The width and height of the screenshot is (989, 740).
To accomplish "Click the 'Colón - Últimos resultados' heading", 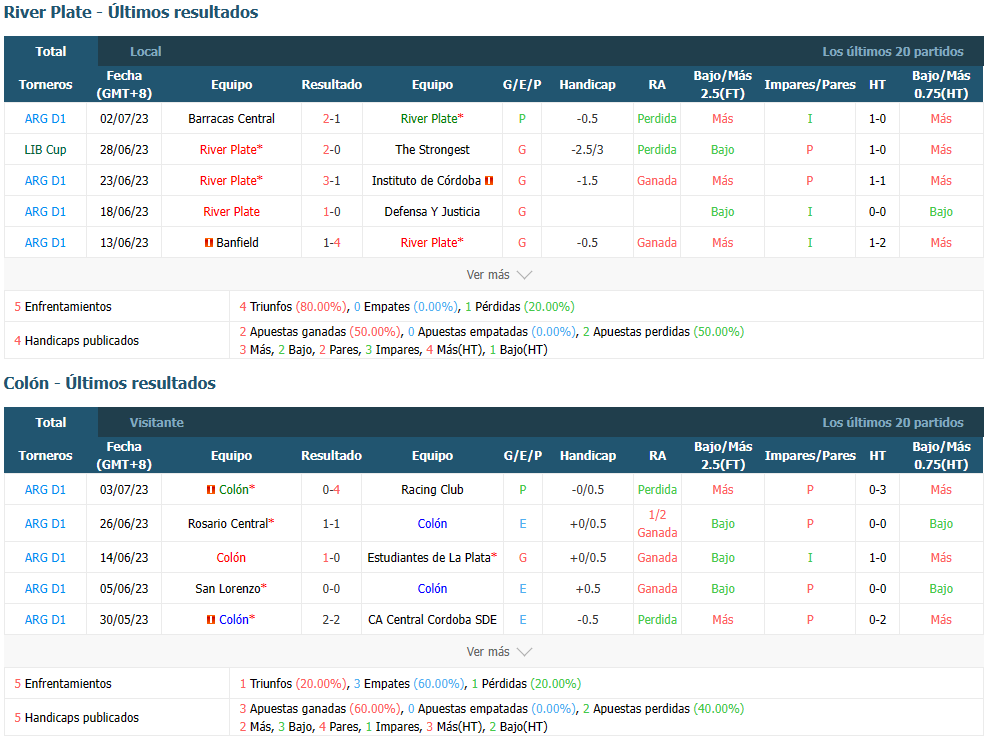I will pyautogui.click(x=110, y=383).
